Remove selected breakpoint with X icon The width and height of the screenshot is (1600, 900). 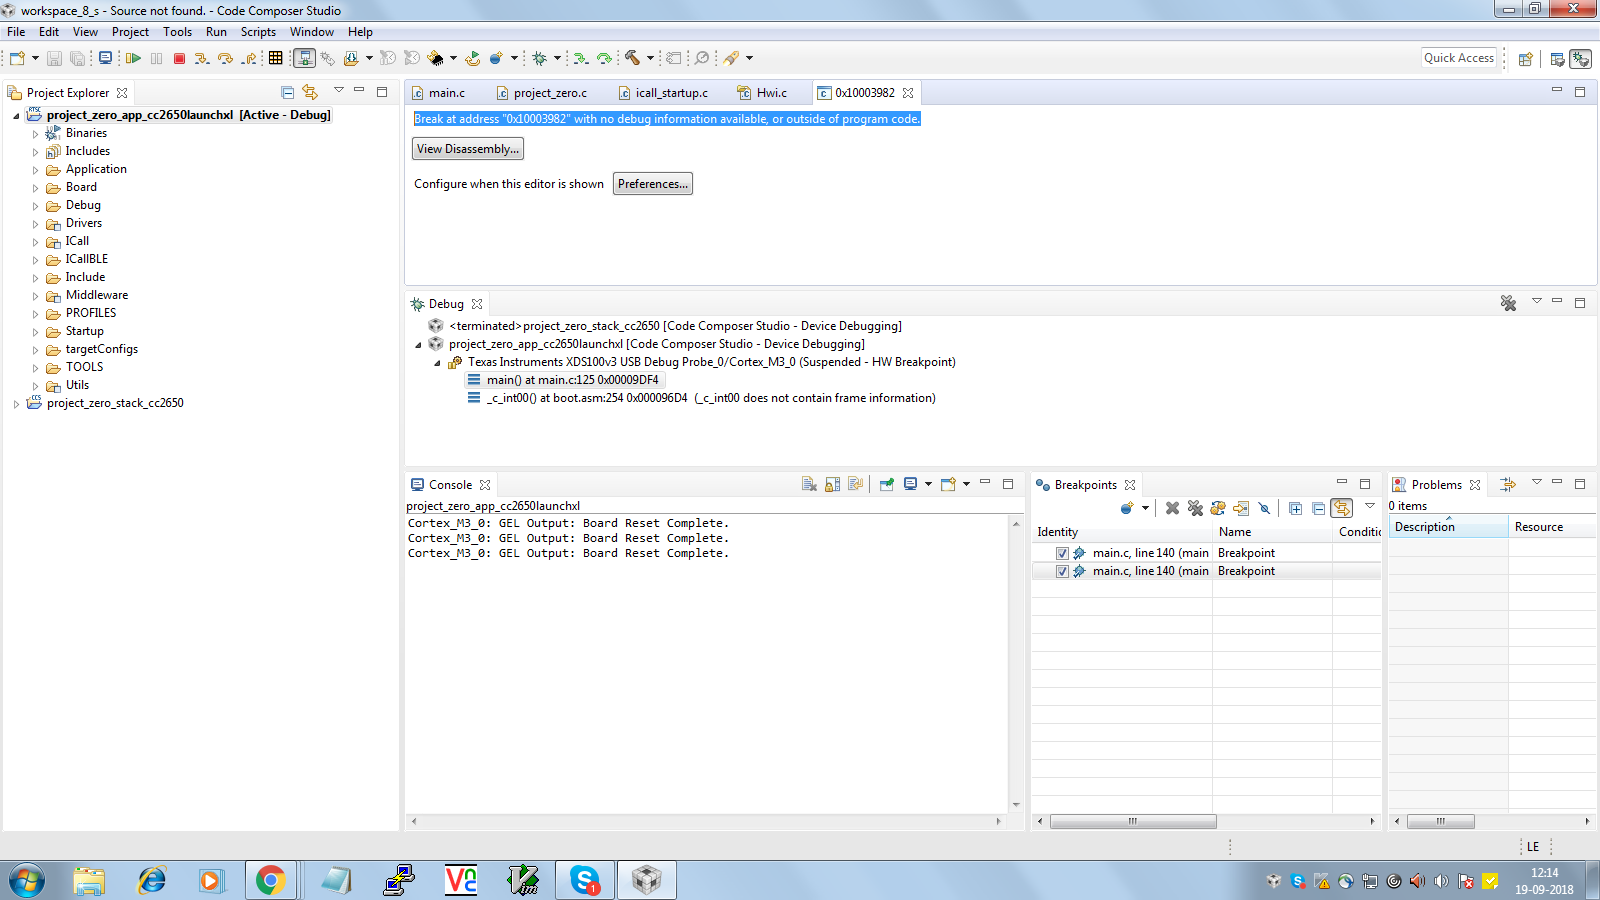click(x=1172, y=508)
